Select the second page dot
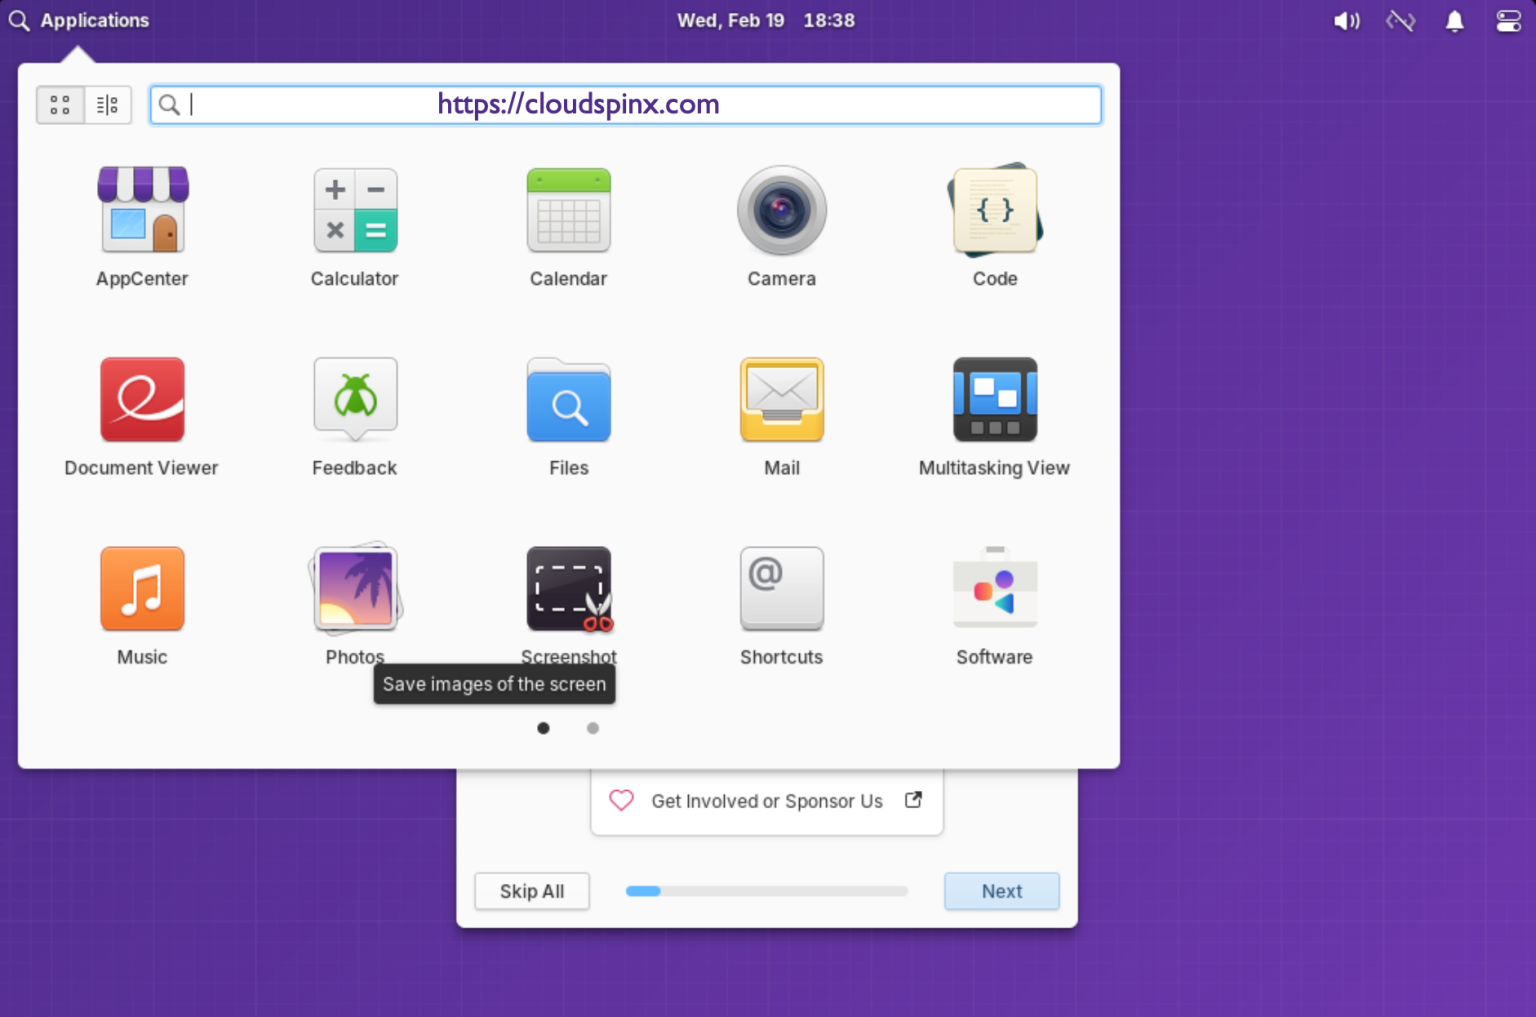1536x1017 pixels. [593, 728]
